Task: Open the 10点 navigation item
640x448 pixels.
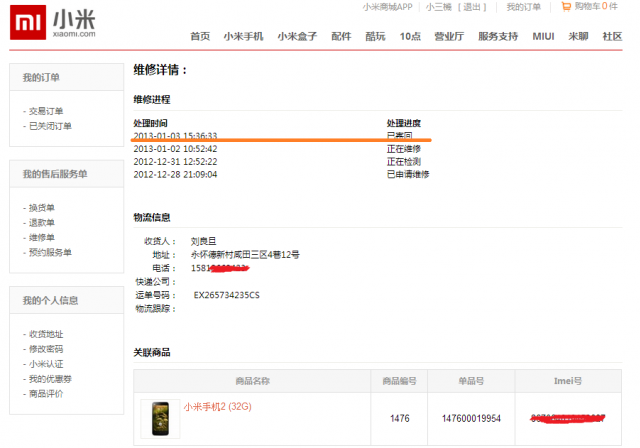Action: 410,36
